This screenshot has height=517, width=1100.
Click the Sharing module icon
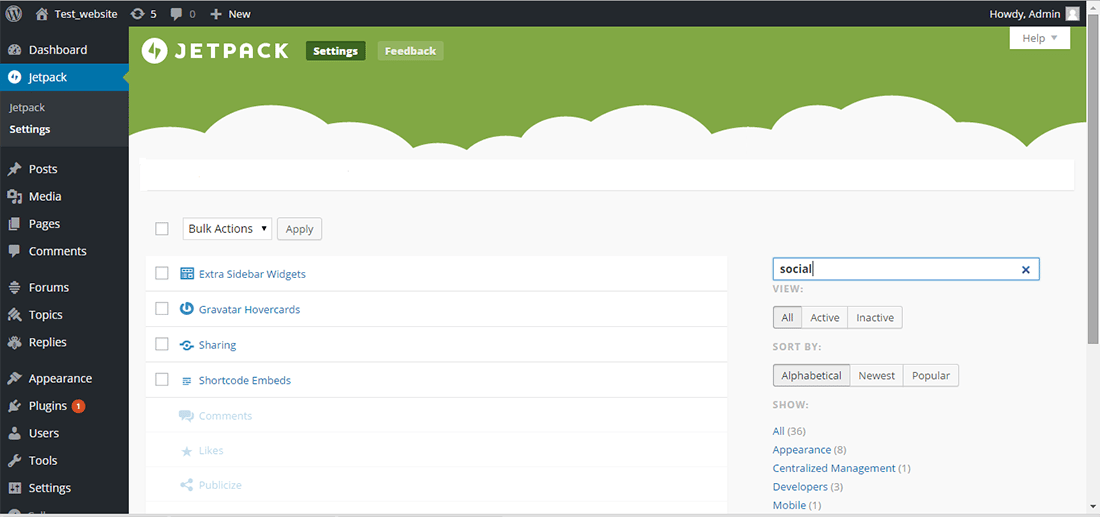187,345
